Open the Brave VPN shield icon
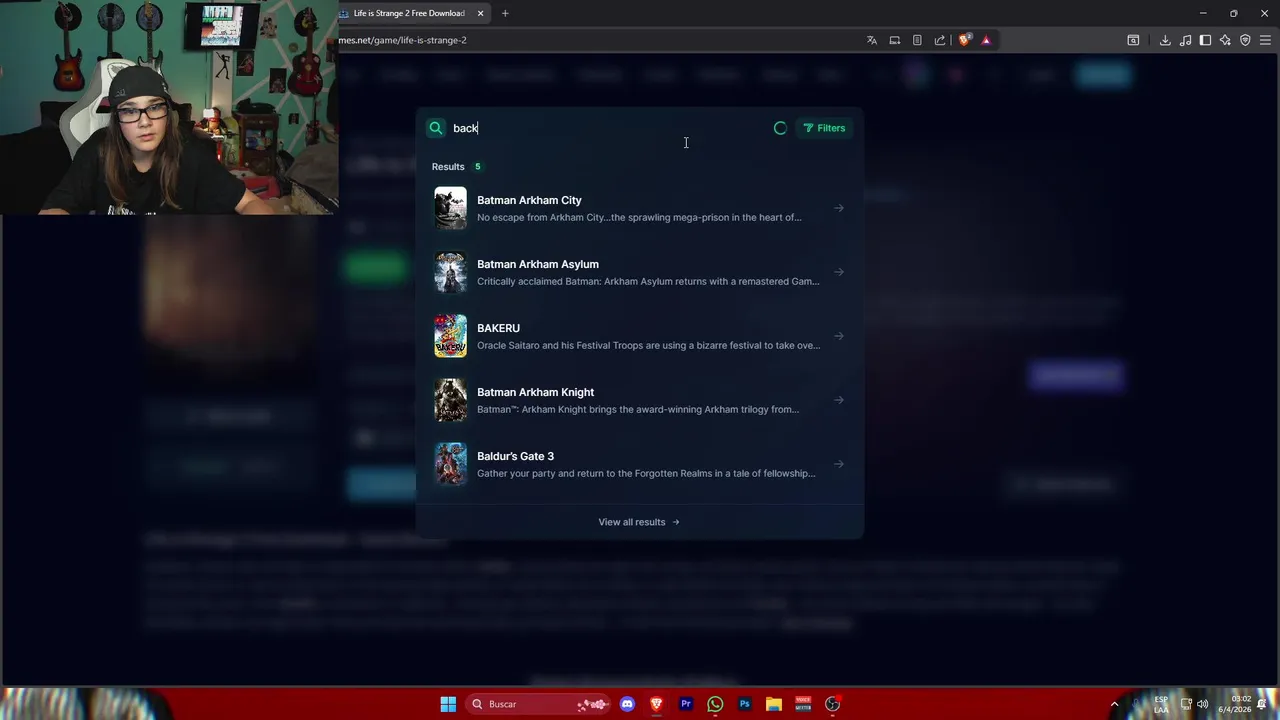This screenshot has height=720, width=1280. pos(1245,40)
